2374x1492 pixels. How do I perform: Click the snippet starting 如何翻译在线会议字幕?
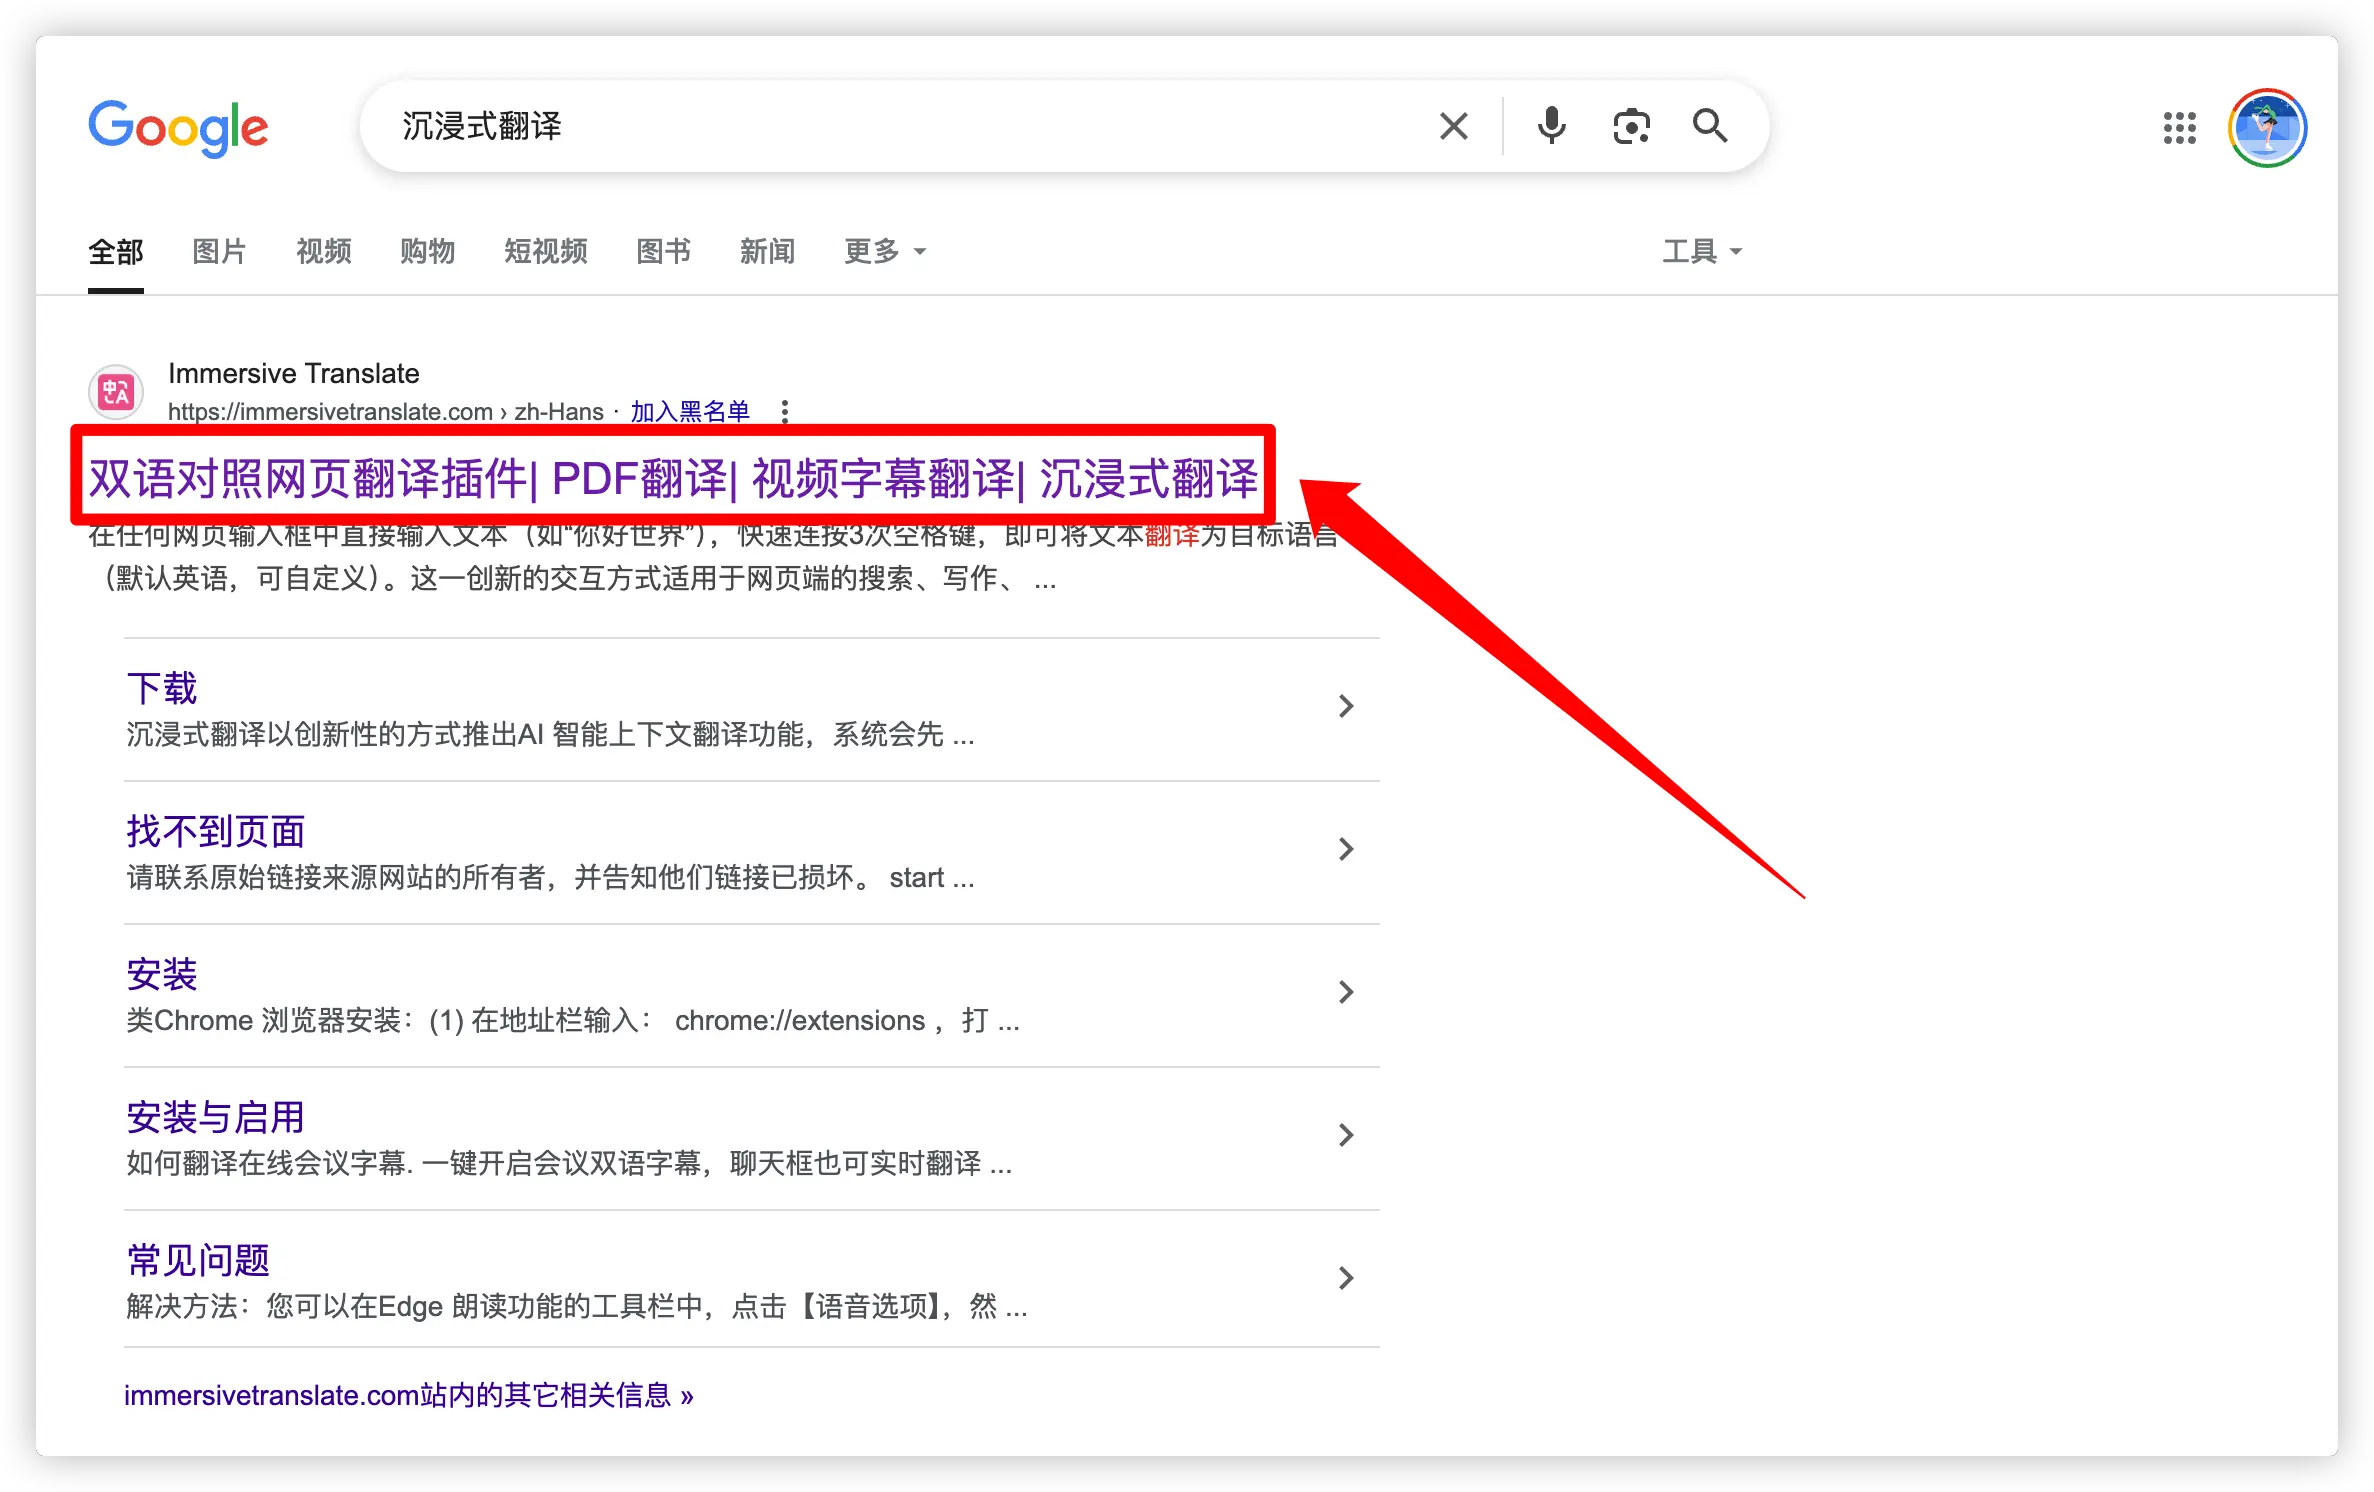click(x=569, y=1164)
